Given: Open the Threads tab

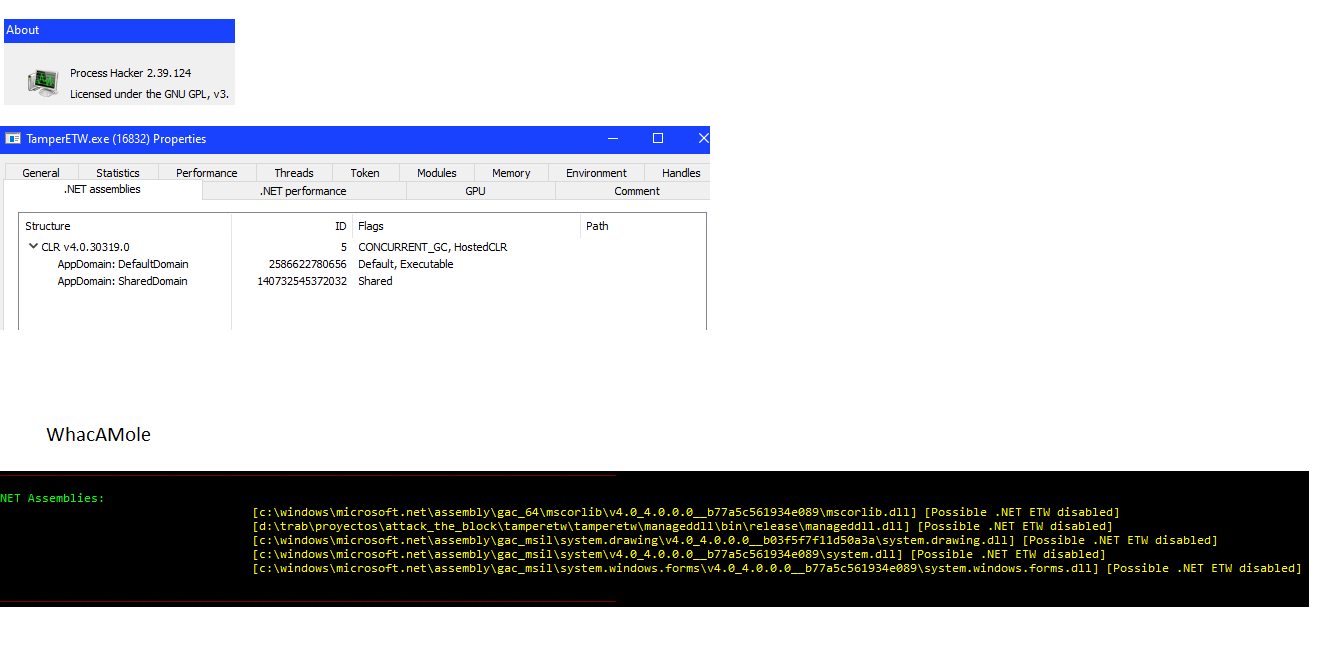Looking at the screenshot, I should [x=293, y=172].
